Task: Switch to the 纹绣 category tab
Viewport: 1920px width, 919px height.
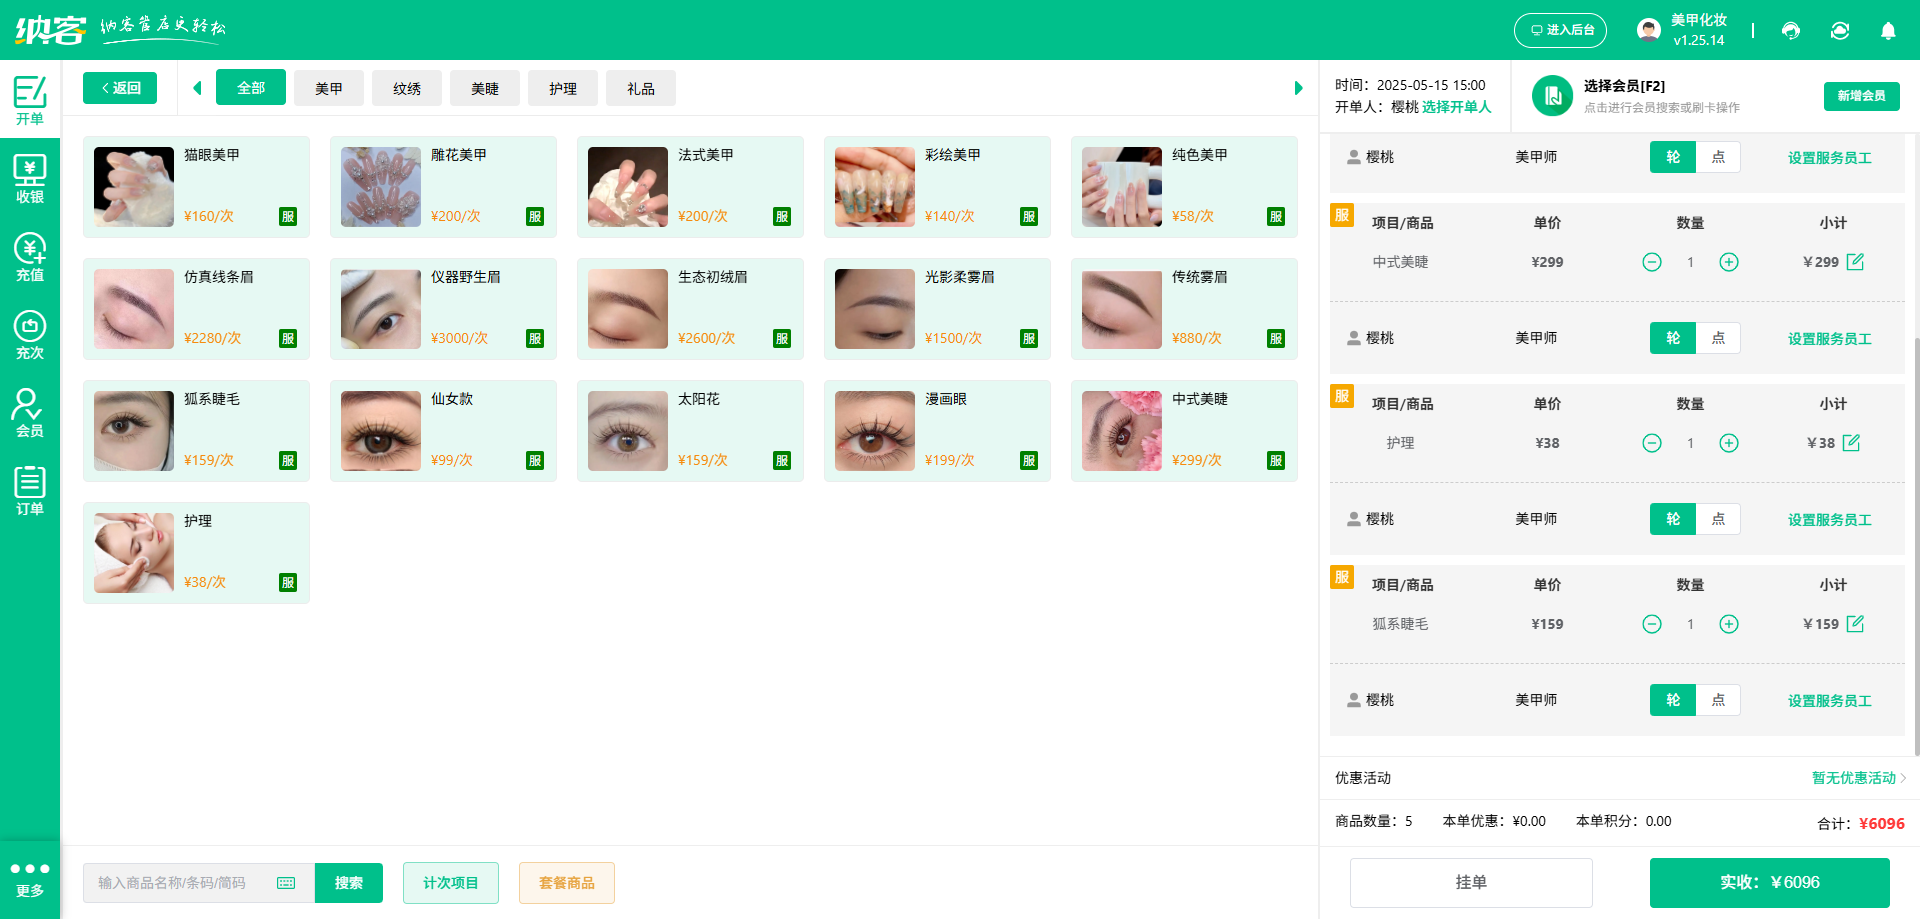Action: point(407,88)
